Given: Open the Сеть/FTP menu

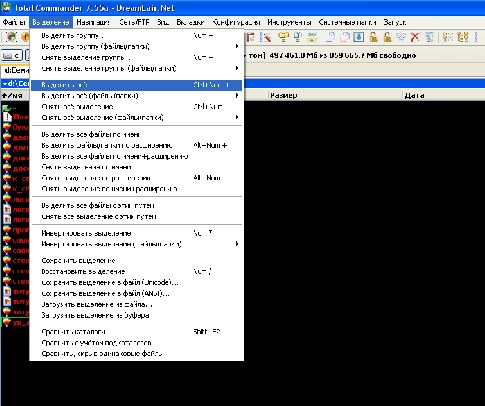Looking at the screenshot, I should pyautogui.click(x=134, y=22).
